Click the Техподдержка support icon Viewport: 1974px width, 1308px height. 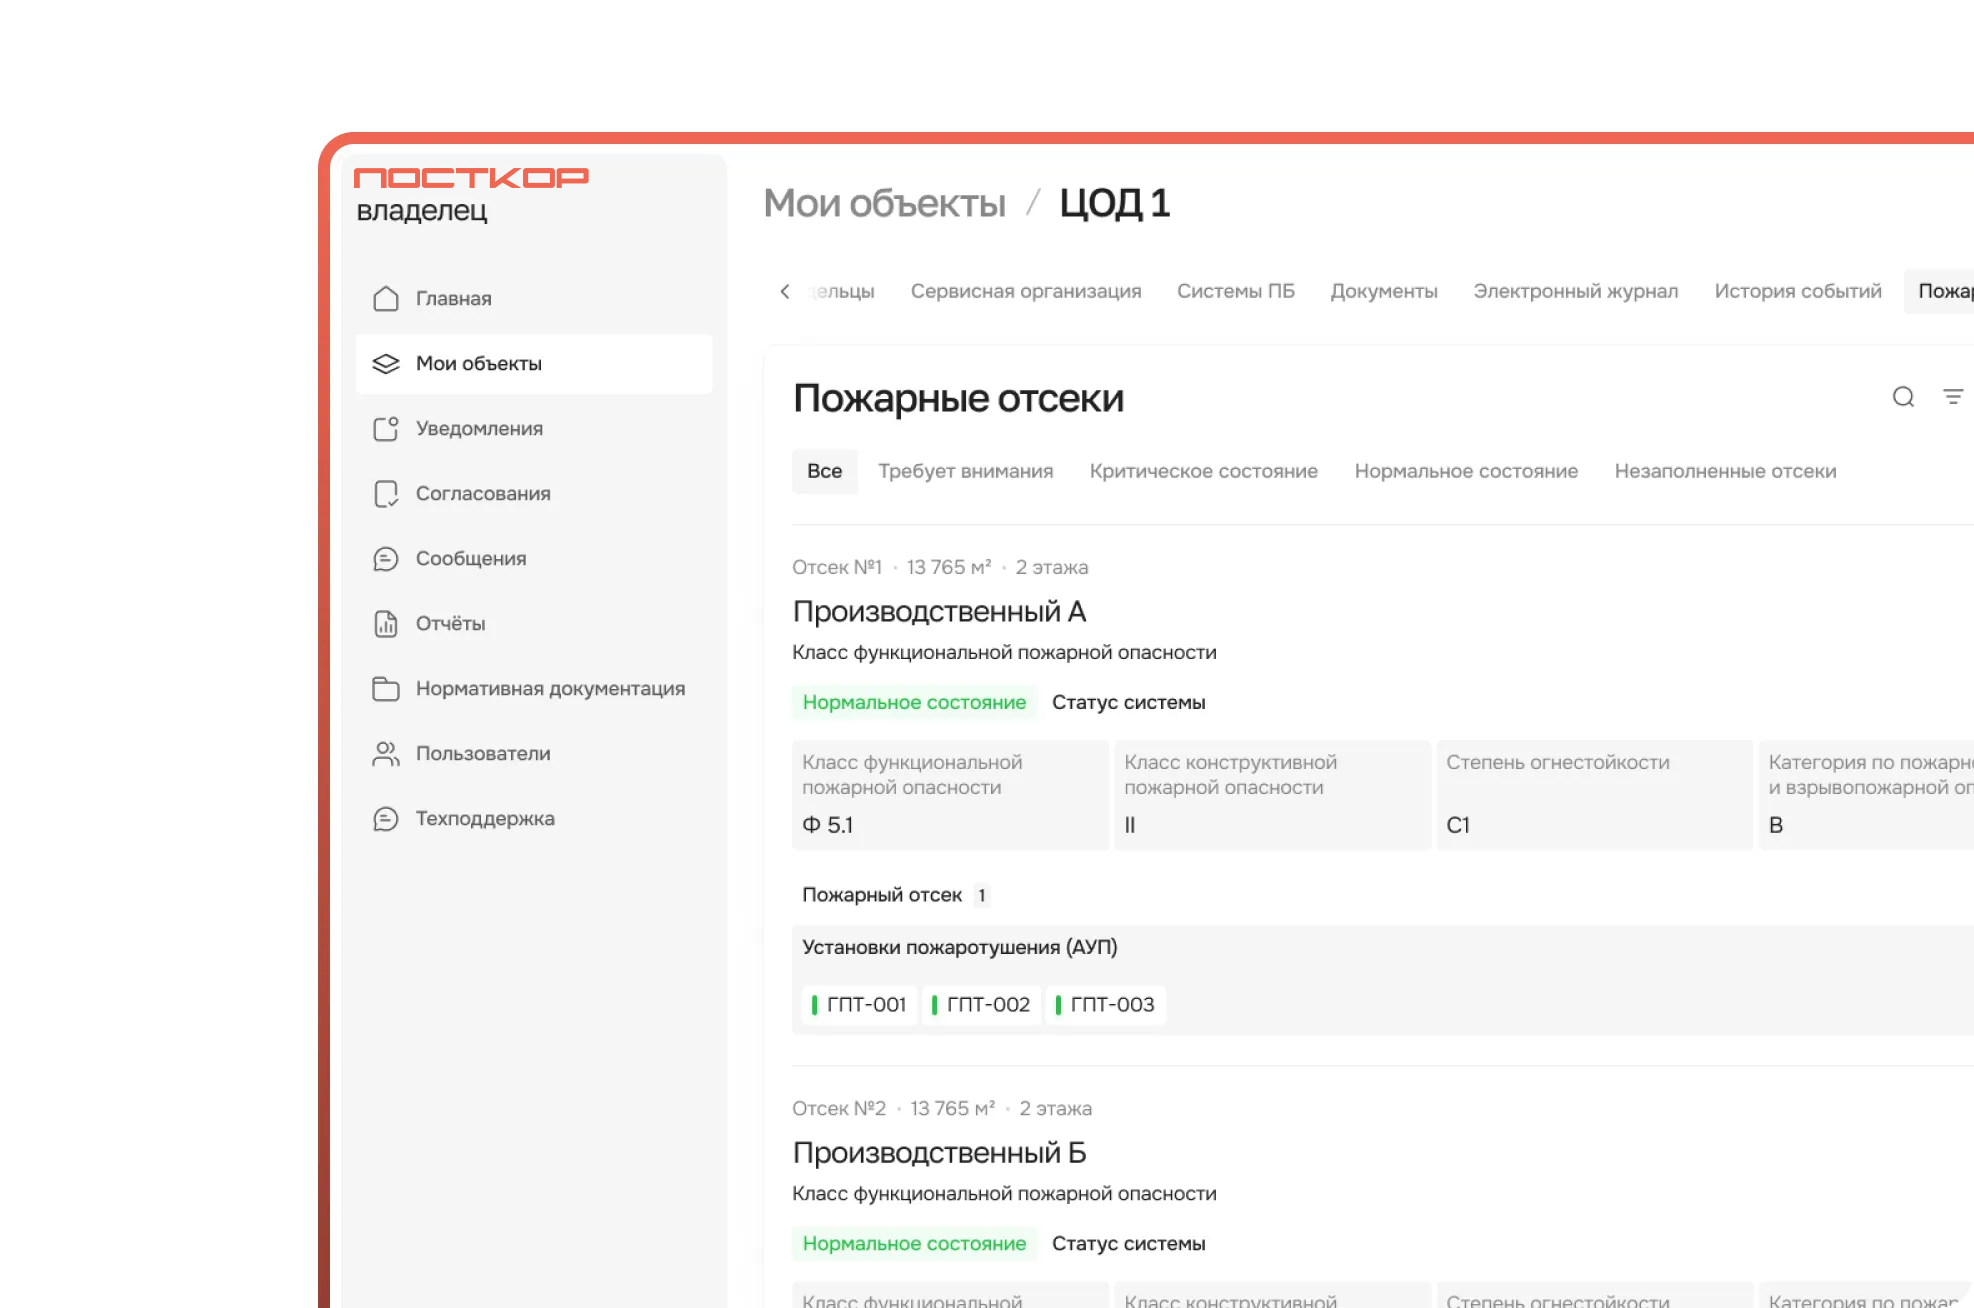click(x=386, y=819)
